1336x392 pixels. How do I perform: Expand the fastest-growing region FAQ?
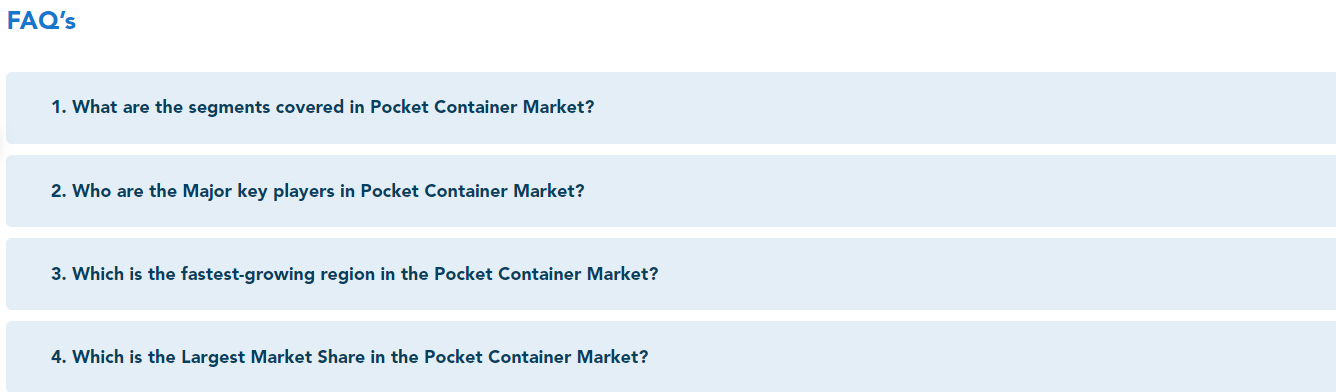[x=671, y=274]
